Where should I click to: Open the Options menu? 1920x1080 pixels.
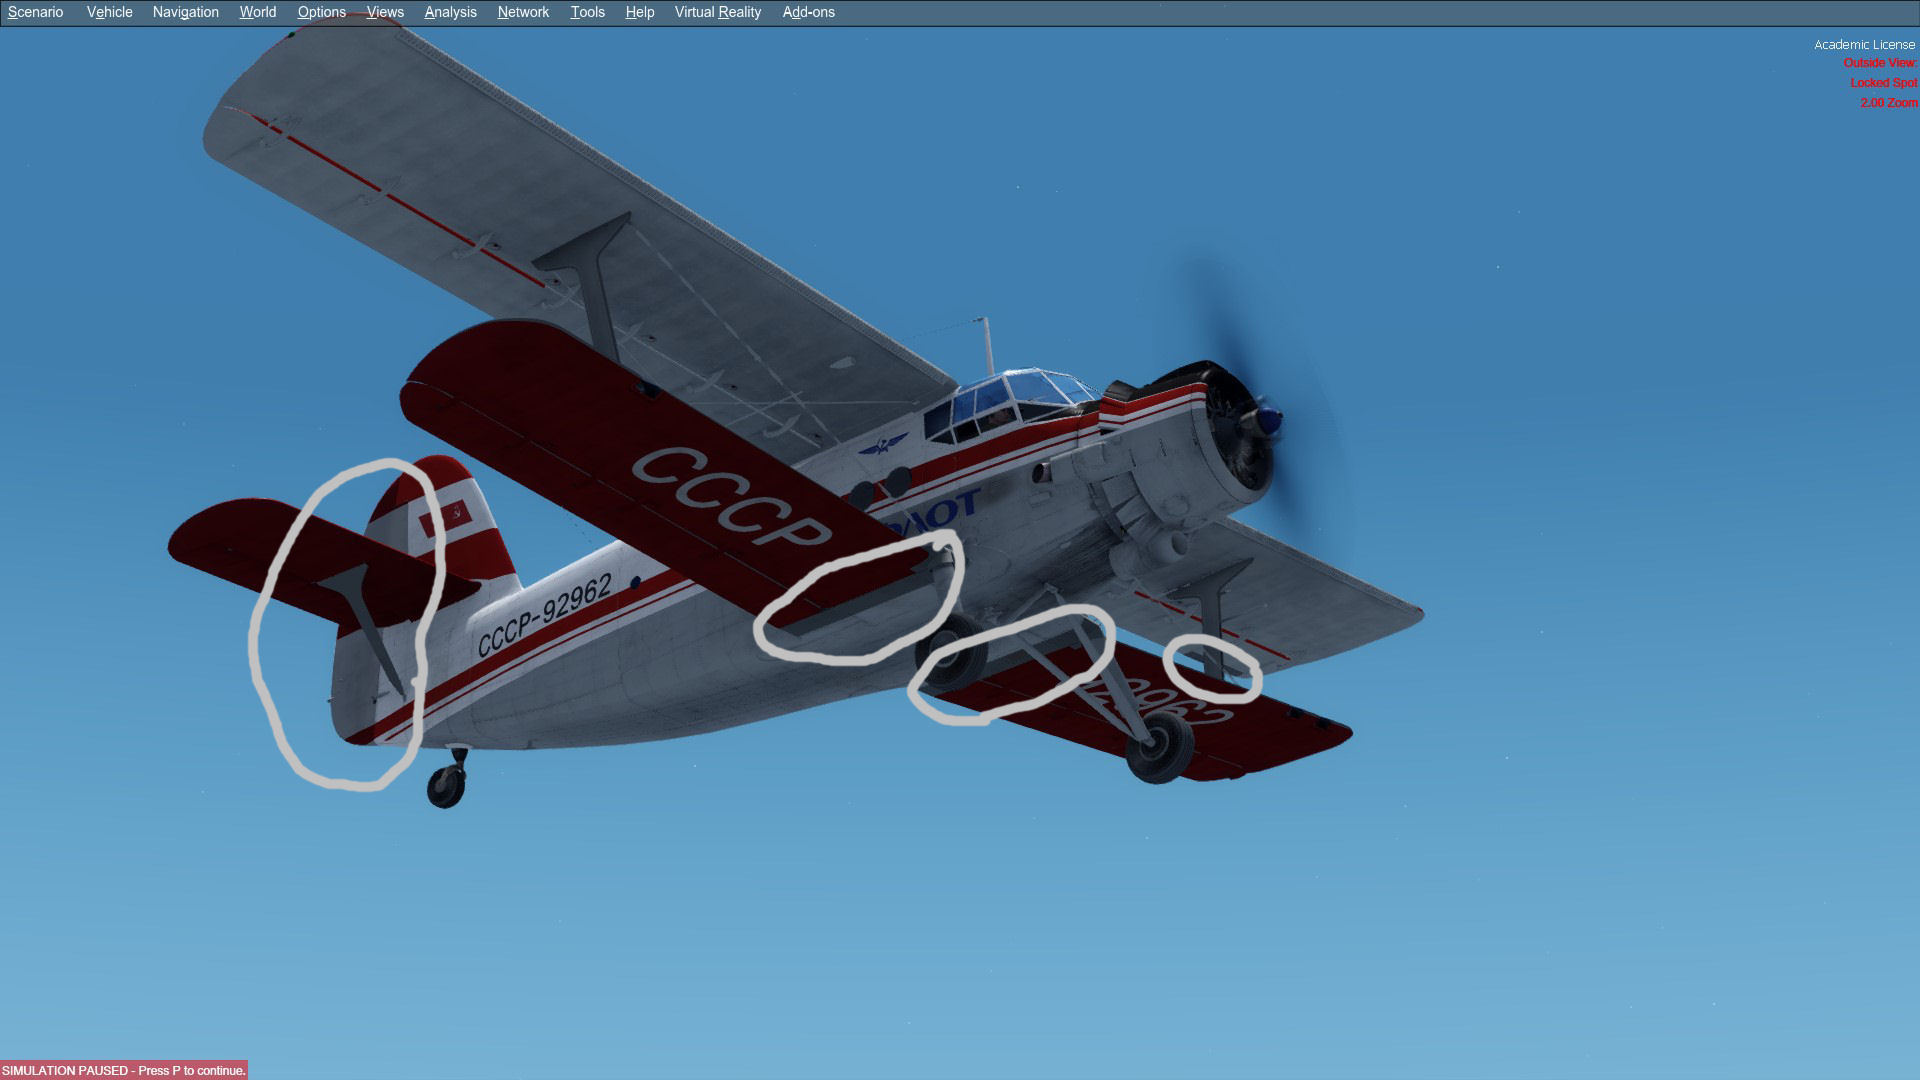click(321, 12)
